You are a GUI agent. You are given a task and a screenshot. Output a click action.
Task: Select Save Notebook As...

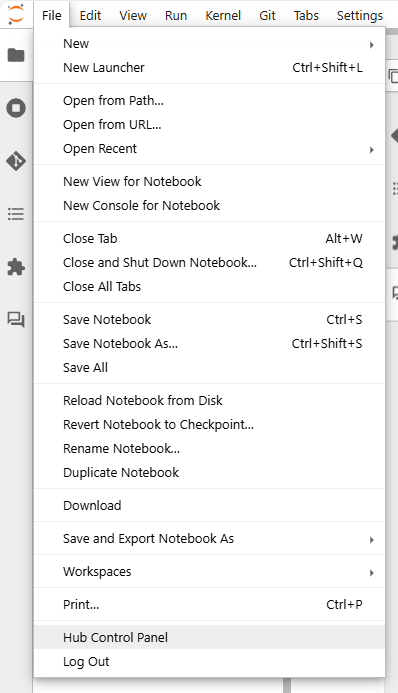tap(209, 344)
